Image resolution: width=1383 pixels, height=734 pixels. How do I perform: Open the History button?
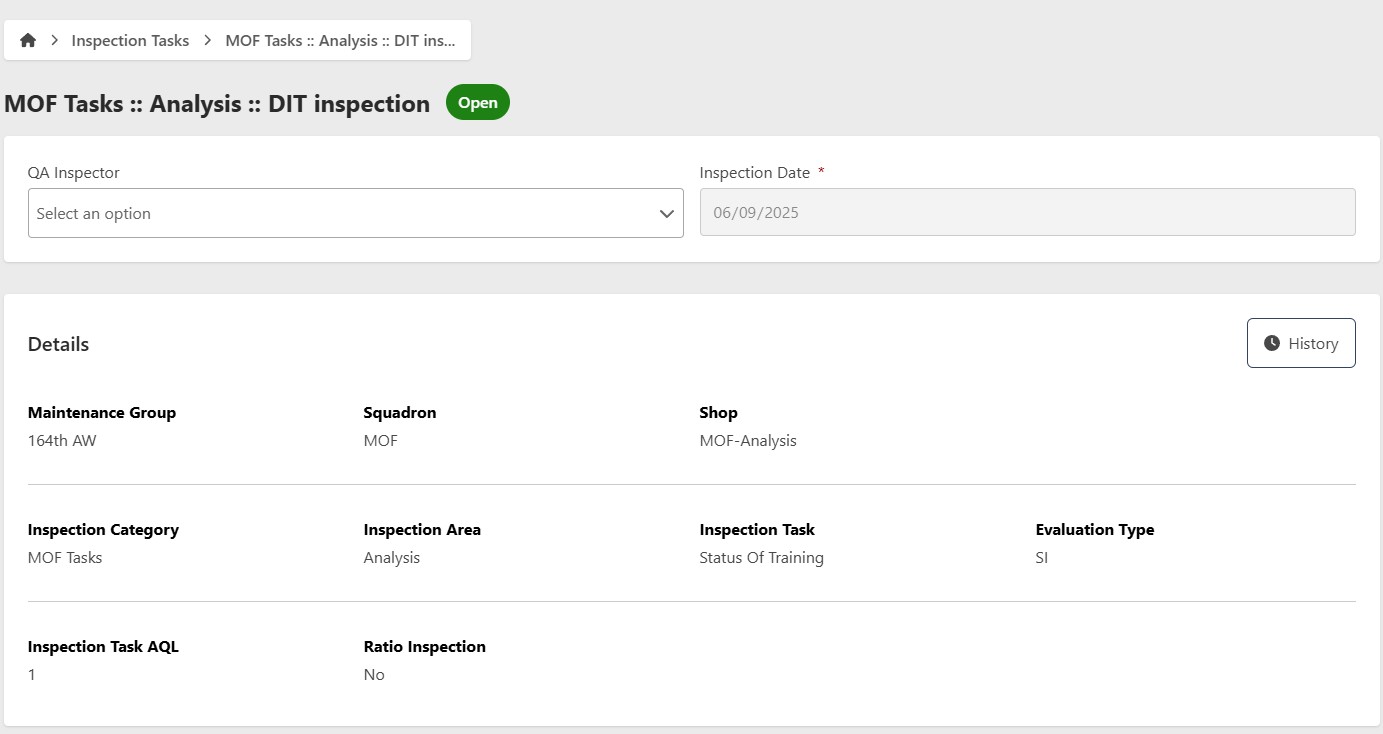1300,343
